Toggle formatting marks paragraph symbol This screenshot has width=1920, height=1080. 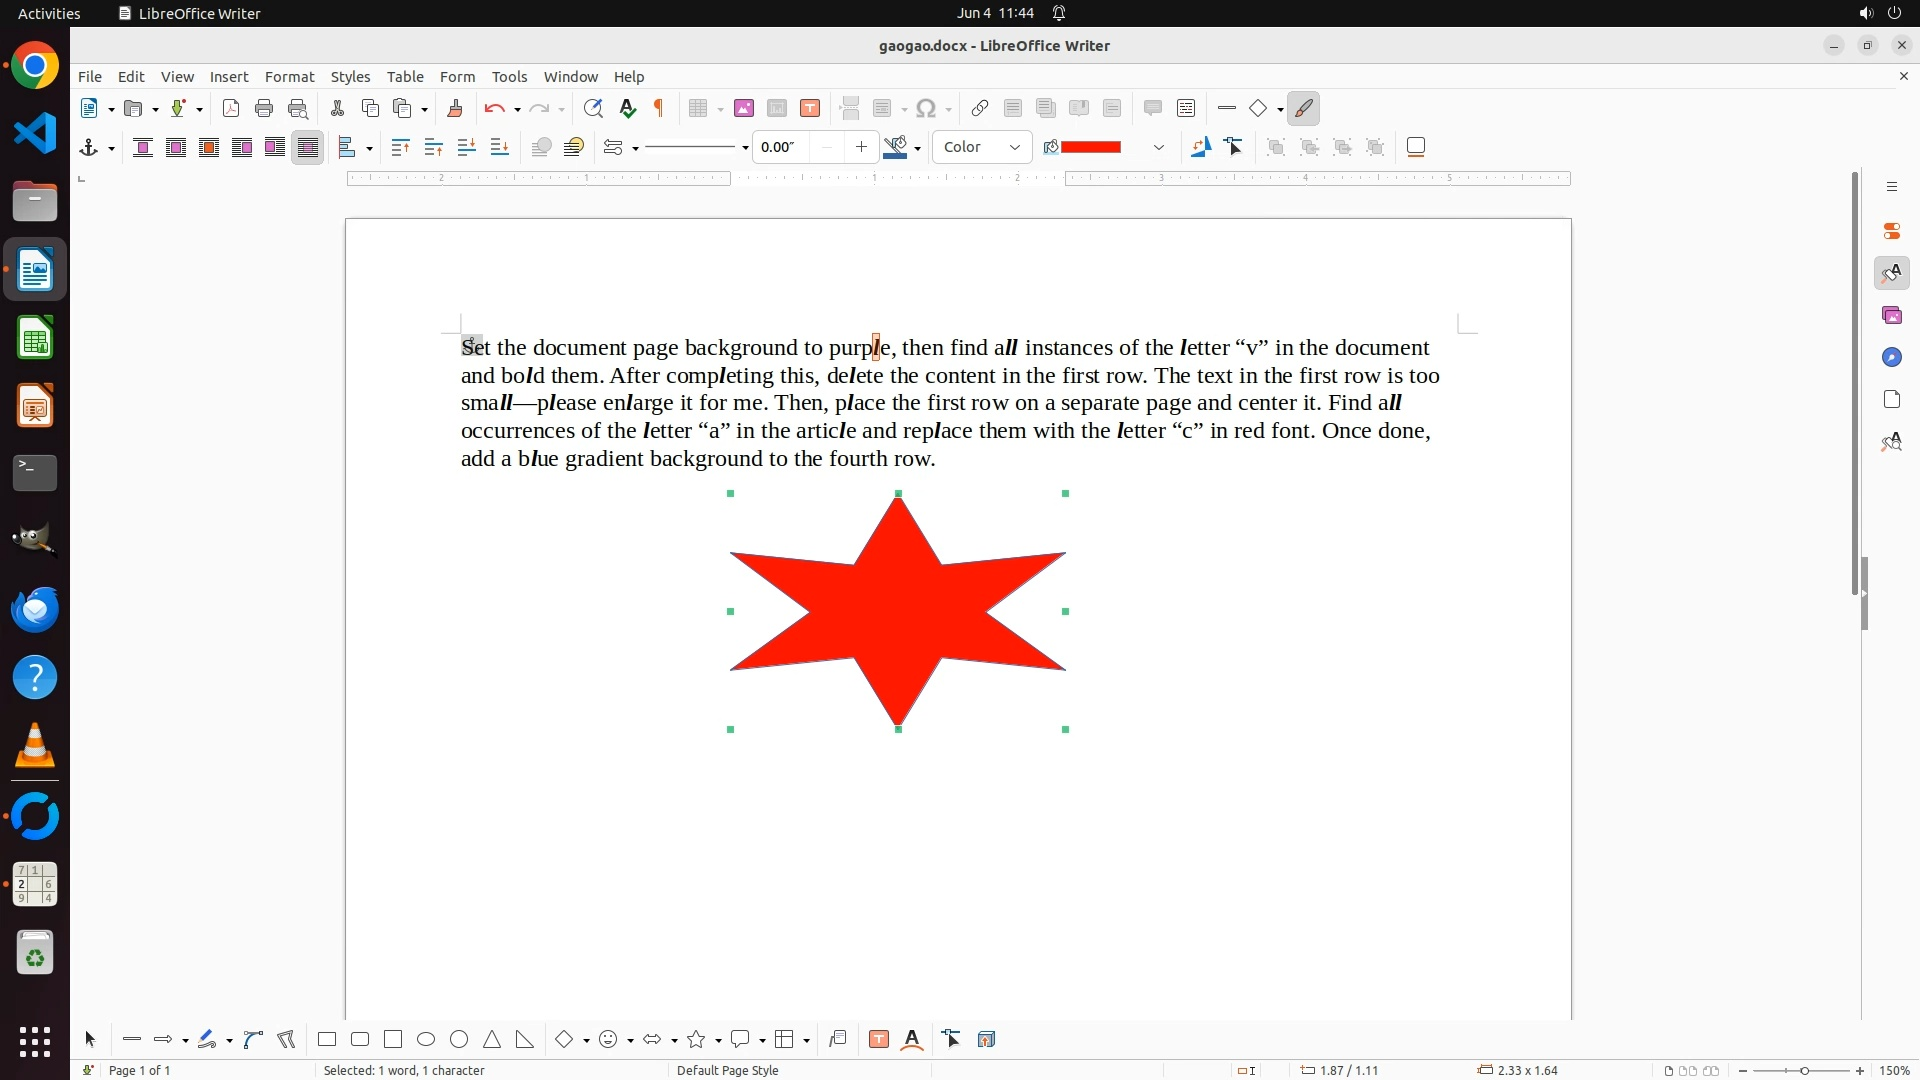pos(659,109)
